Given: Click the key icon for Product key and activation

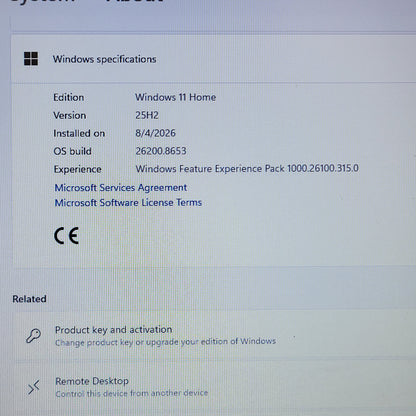Looking at the screenshot, I should click(x=33, y=336).
